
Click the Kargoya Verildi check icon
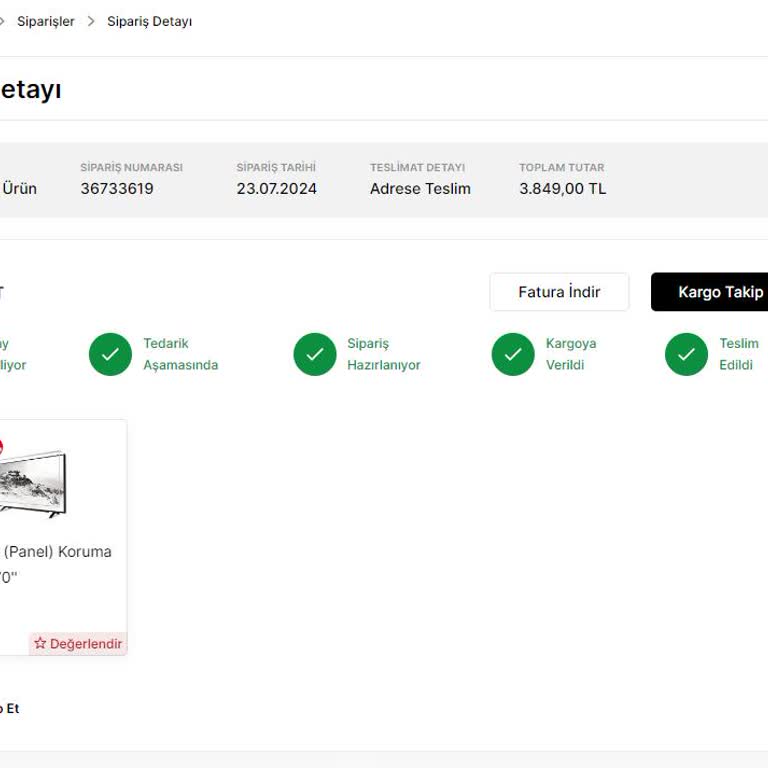coord(513,354)
